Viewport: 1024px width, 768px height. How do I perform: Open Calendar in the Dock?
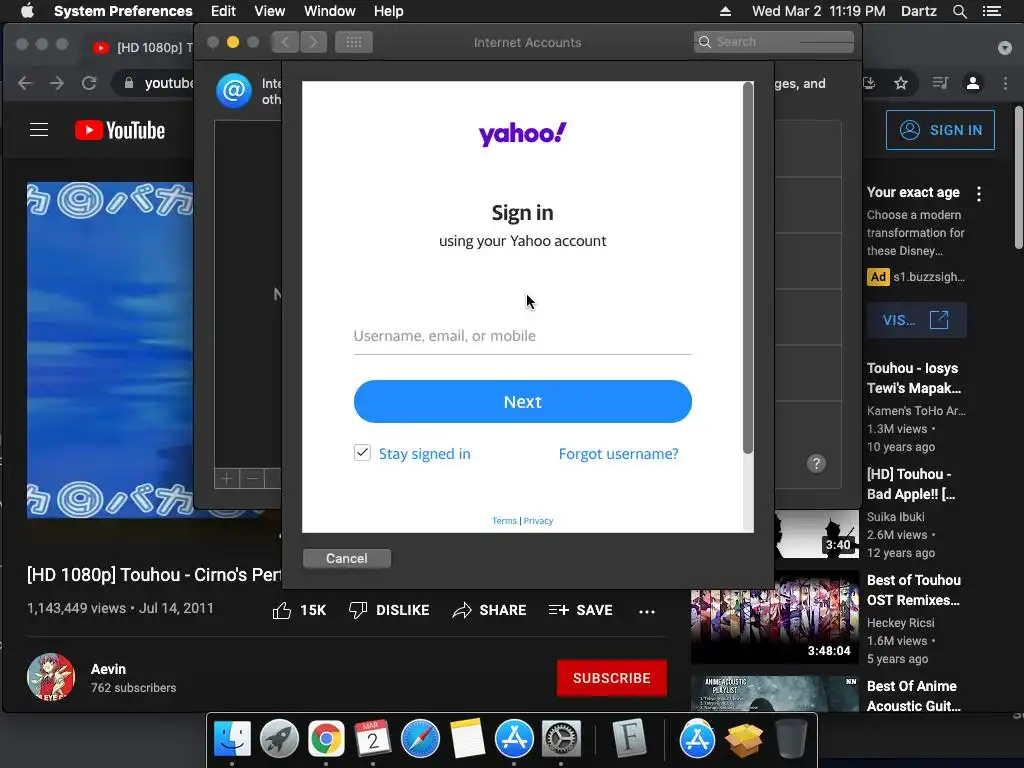pos(373,739)
